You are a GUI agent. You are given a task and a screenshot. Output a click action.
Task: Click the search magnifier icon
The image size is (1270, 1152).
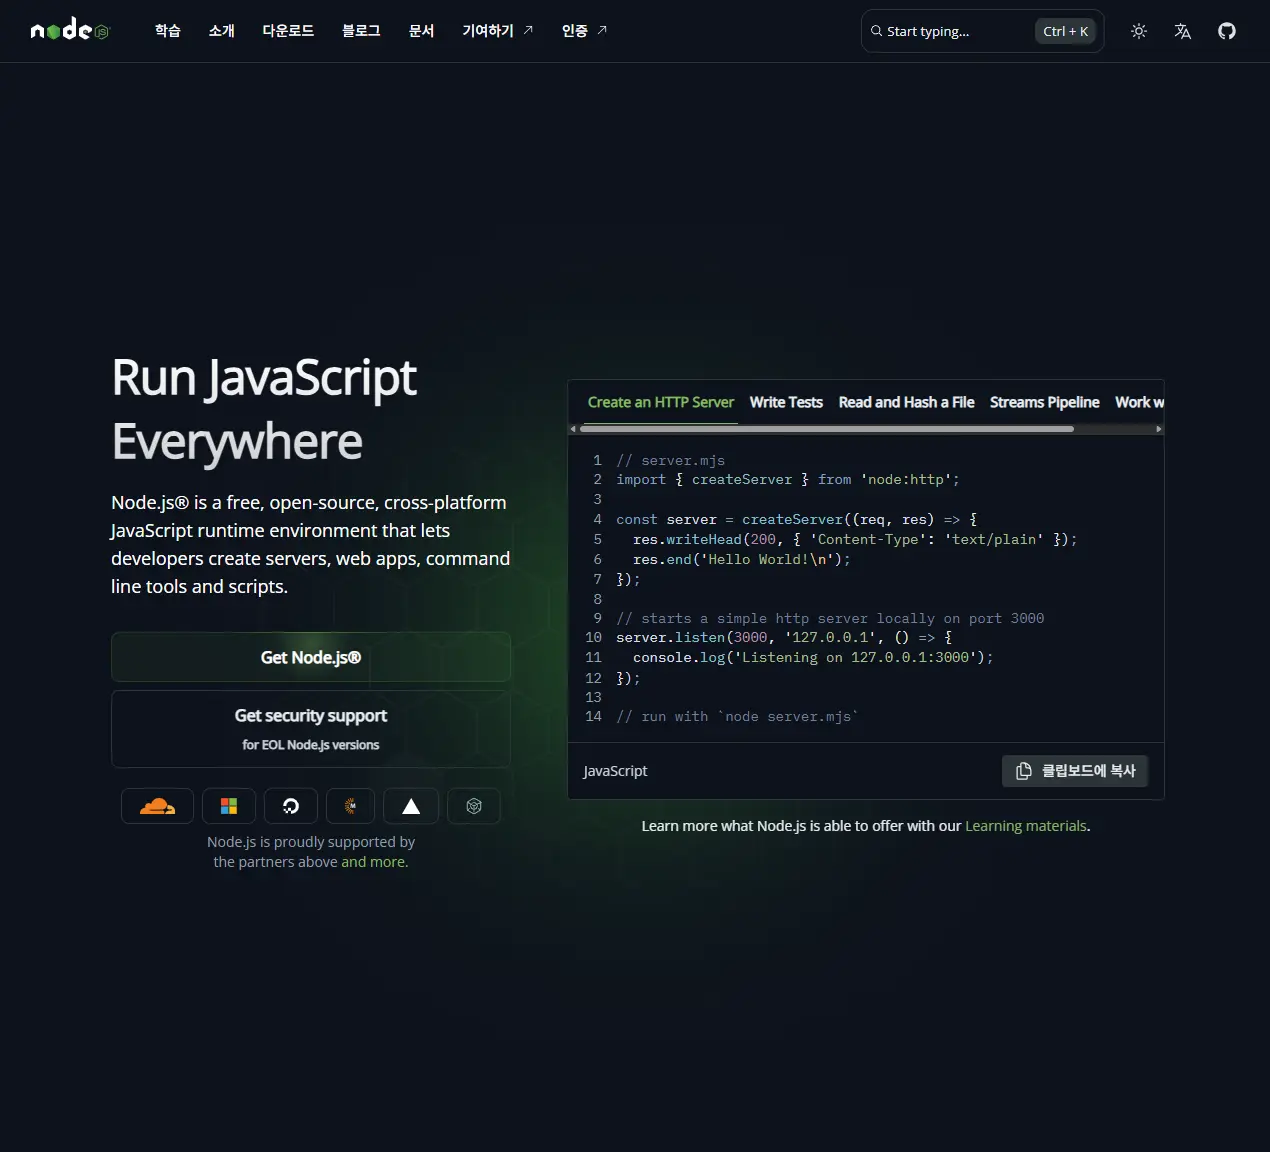click(877, 31)
